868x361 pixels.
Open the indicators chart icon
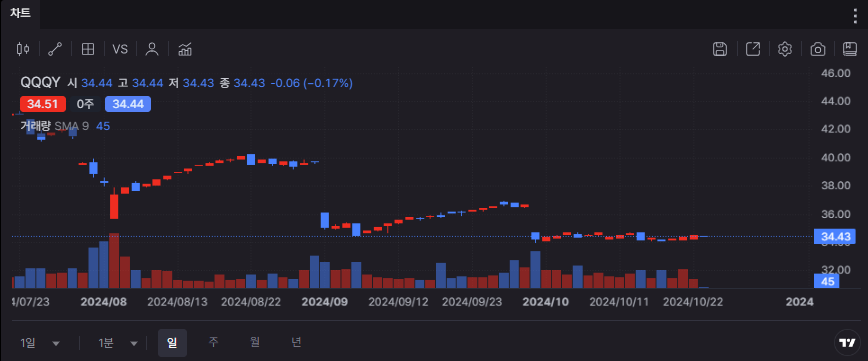click(185, 49)
